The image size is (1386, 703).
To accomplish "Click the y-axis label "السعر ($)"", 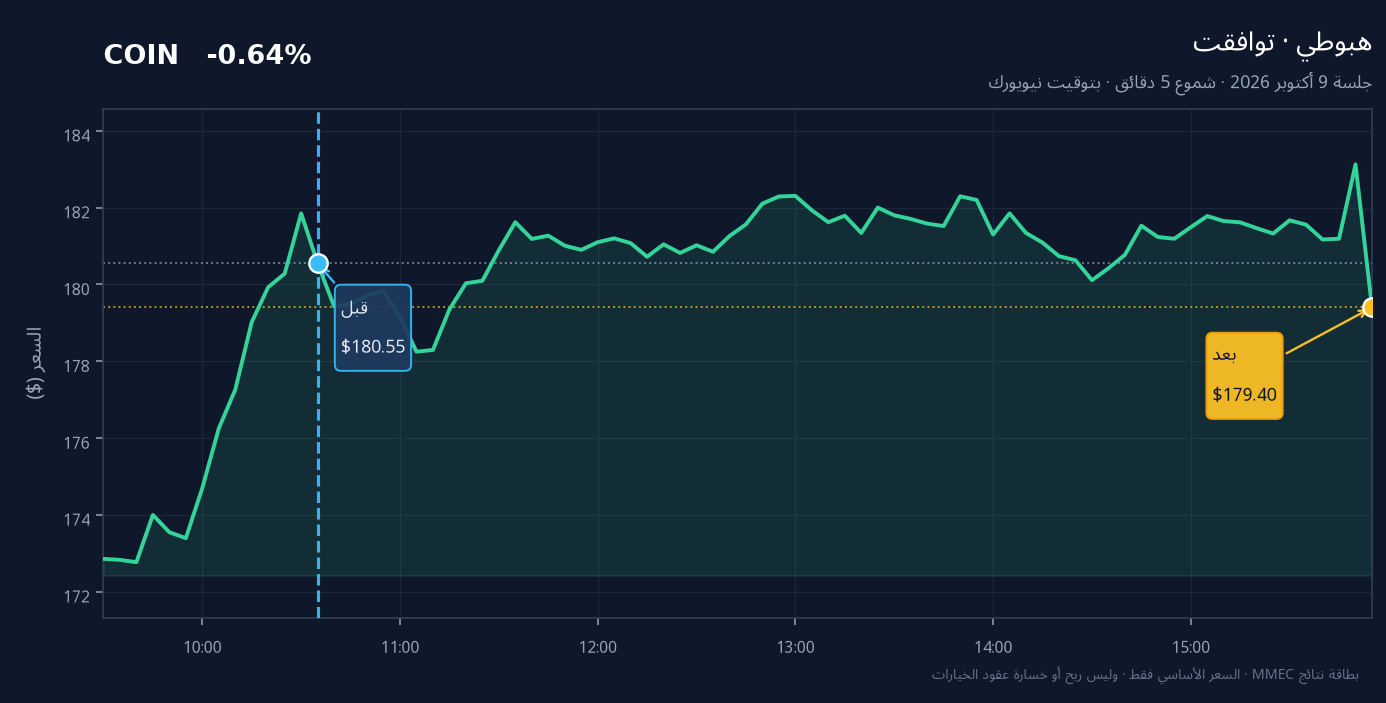I will tap(35, 363).
